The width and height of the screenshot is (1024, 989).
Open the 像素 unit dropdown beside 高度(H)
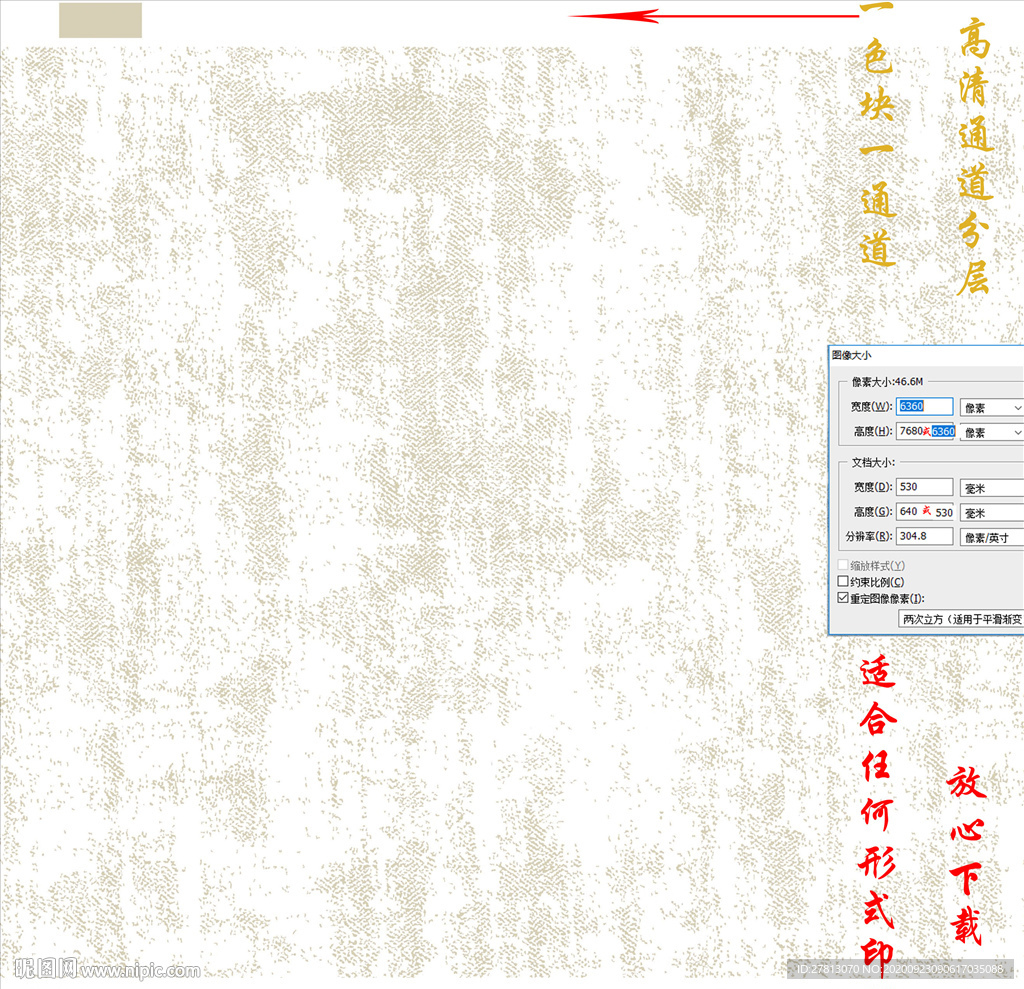tap(991, 432)
